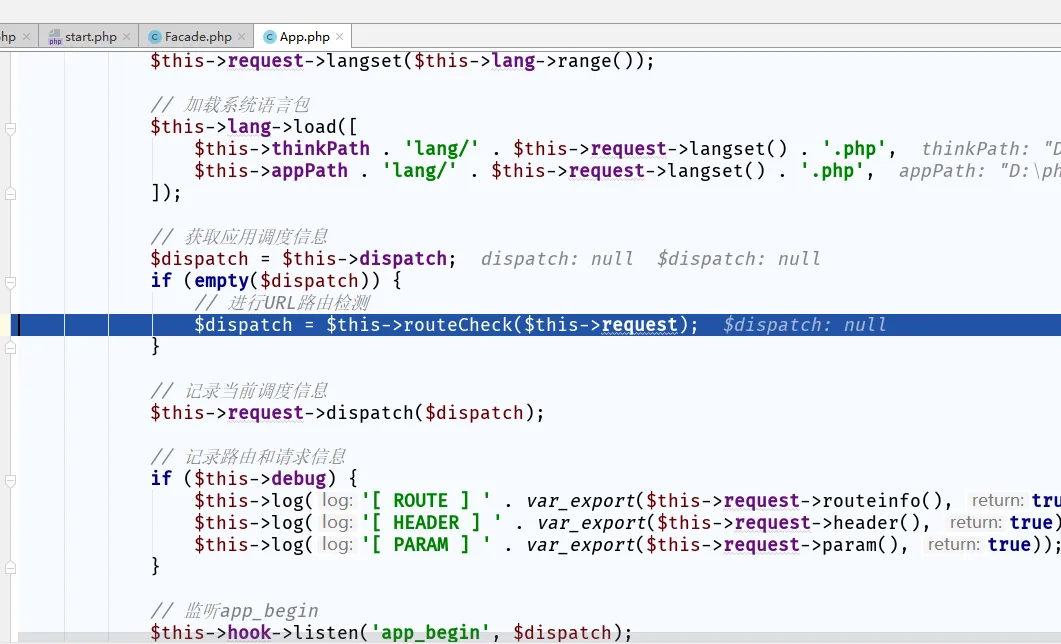Collapse the if empty($dispatch) block
This screenshot has width=1061, height=644.
10,281
